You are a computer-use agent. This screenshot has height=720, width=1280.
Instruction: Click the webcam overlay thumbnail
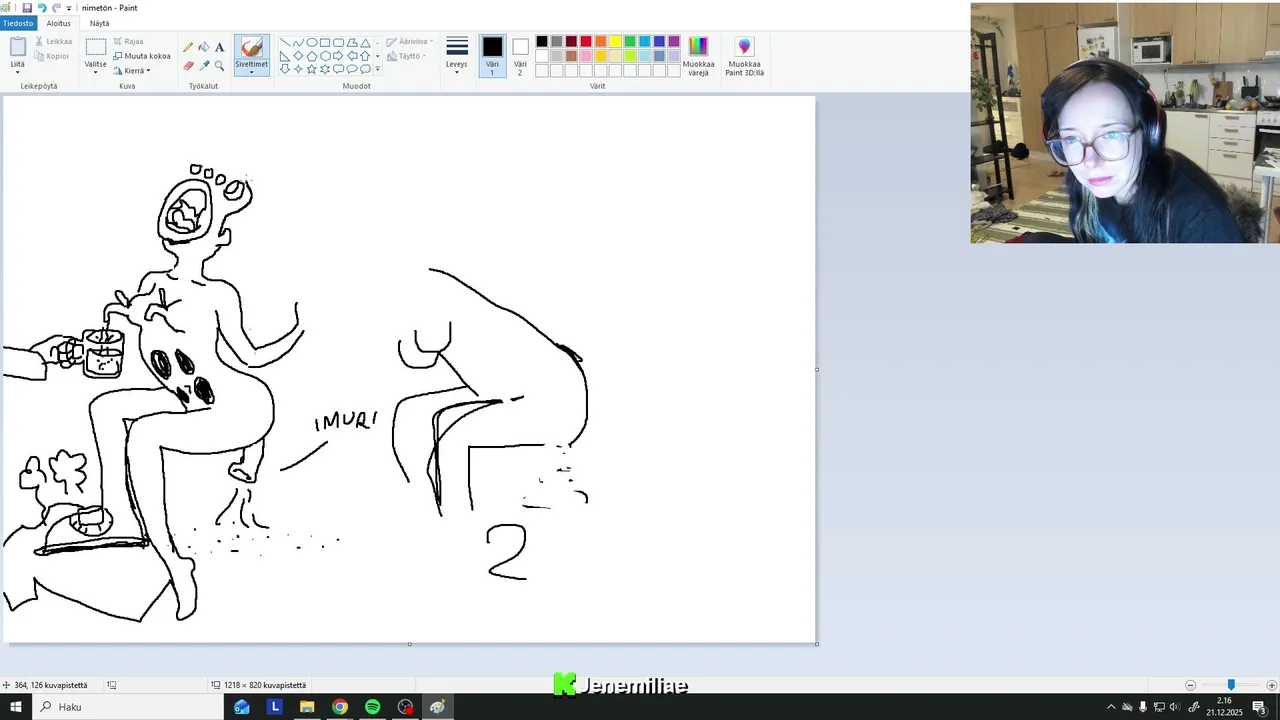click(x=1125, y=123)
